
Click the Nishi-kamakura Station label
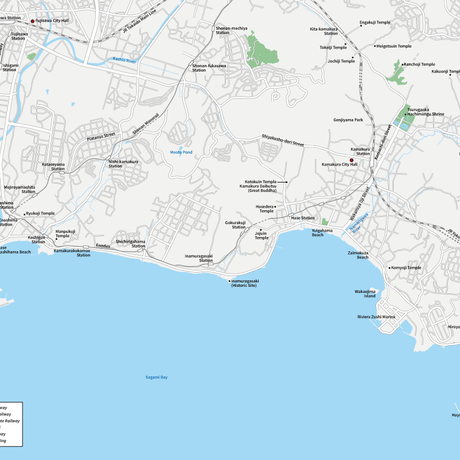[x=123, y=164]
